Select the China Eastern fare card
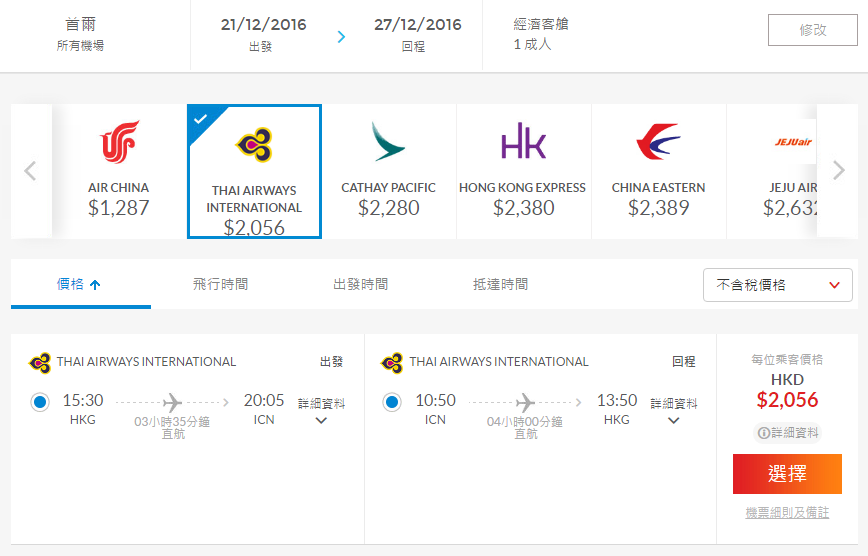The width and height of the screenshot is (868, 556). (658, 171)
